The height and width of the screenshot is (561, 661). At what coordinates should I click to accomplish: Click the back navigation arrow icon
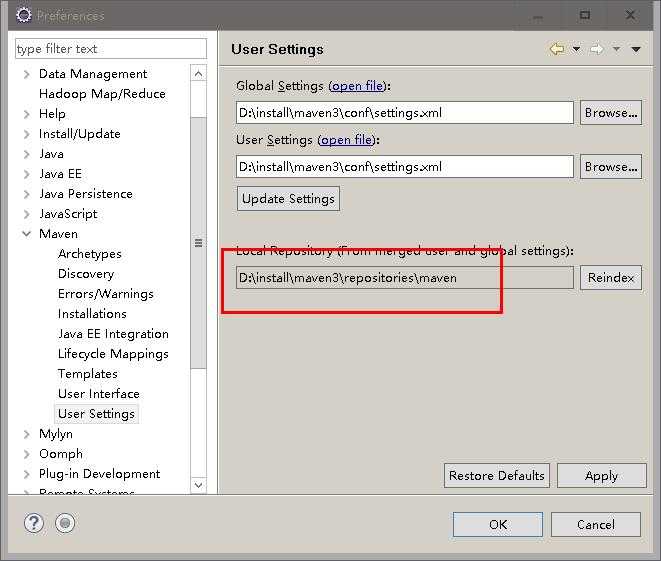coord(557,49)
